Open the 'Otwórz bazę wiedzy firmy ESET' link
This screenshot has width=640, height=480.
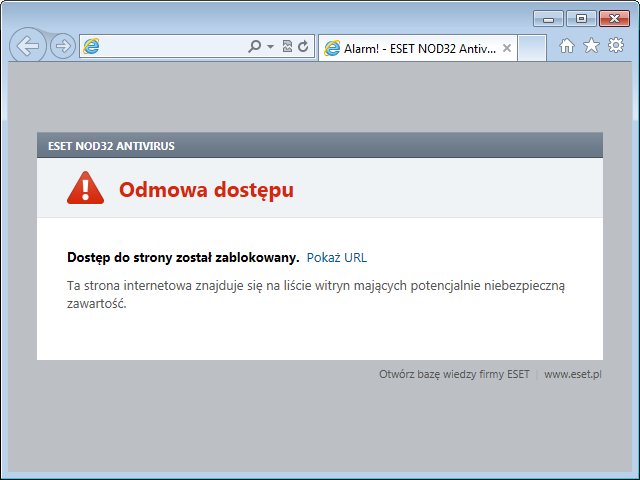click(x=454, y=374)
